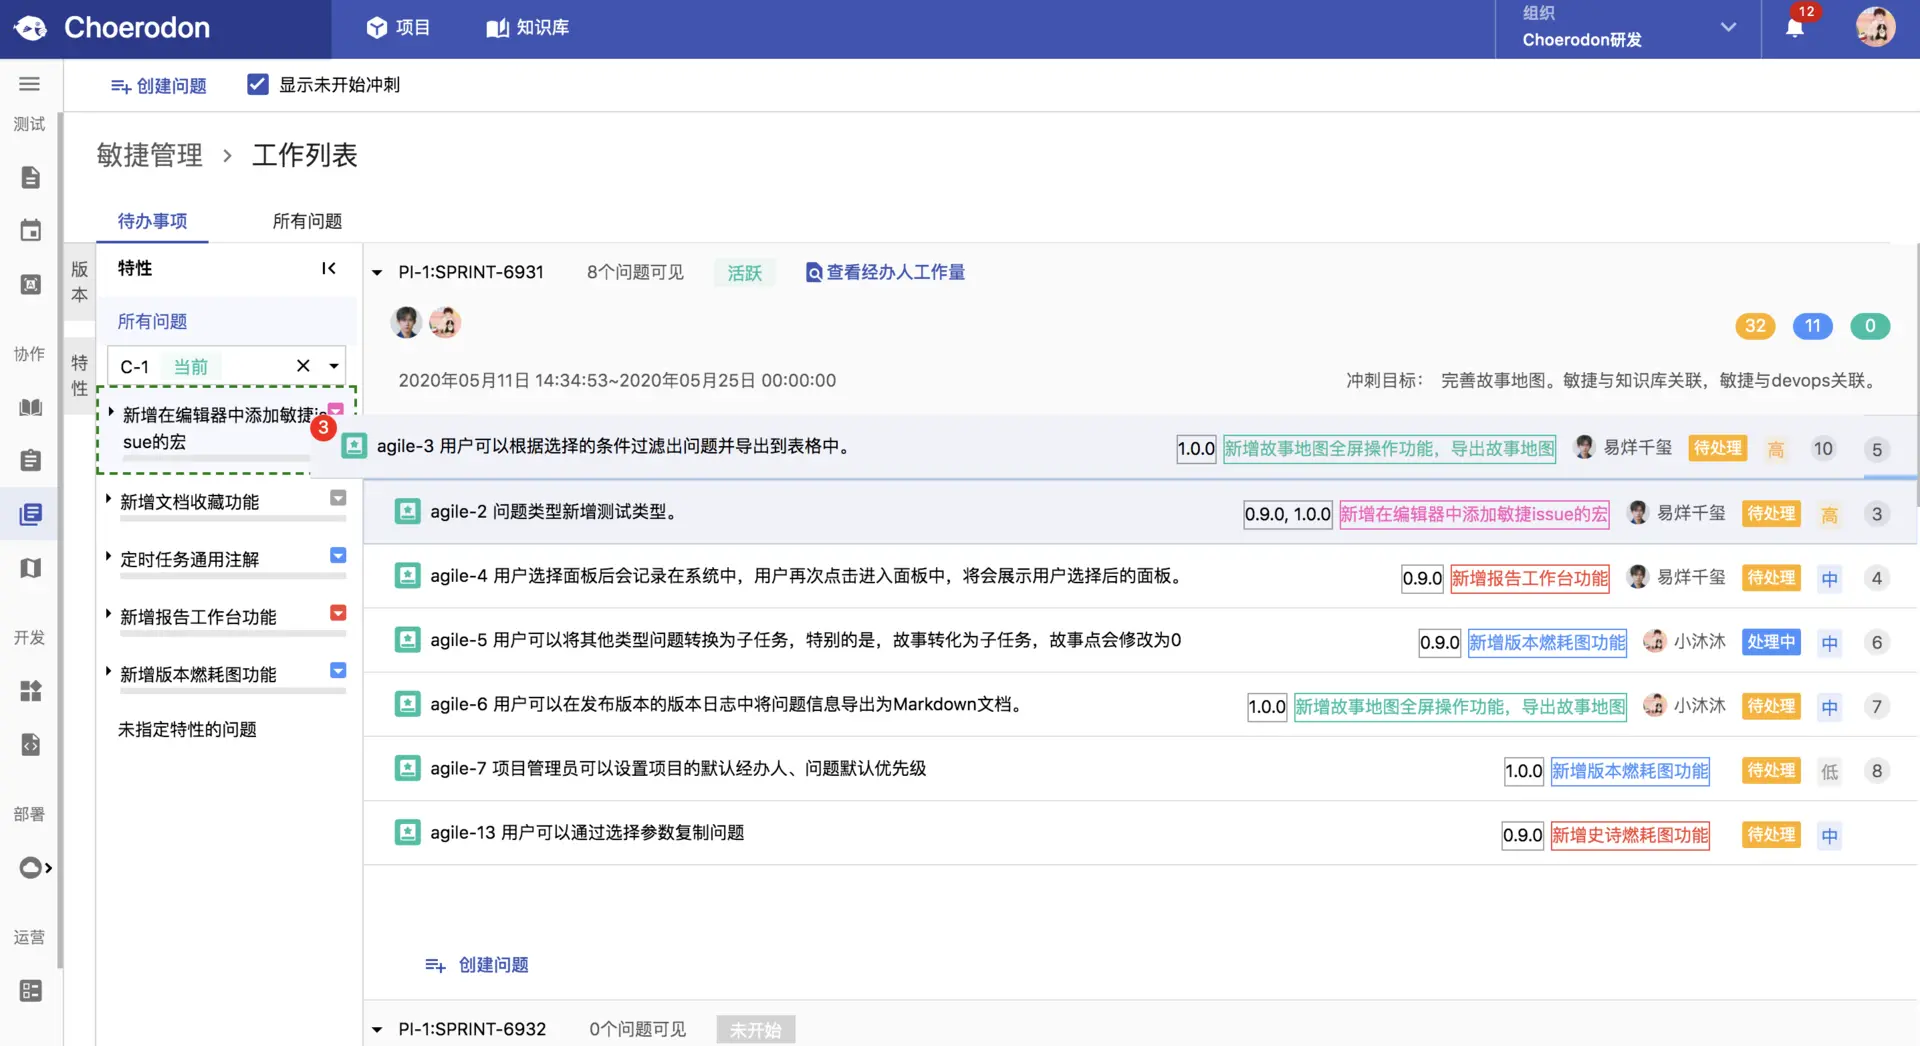The image size is (1920, 1046).
Task: Open the 知识库 menu in the top bar
Action: coord(527,27)
